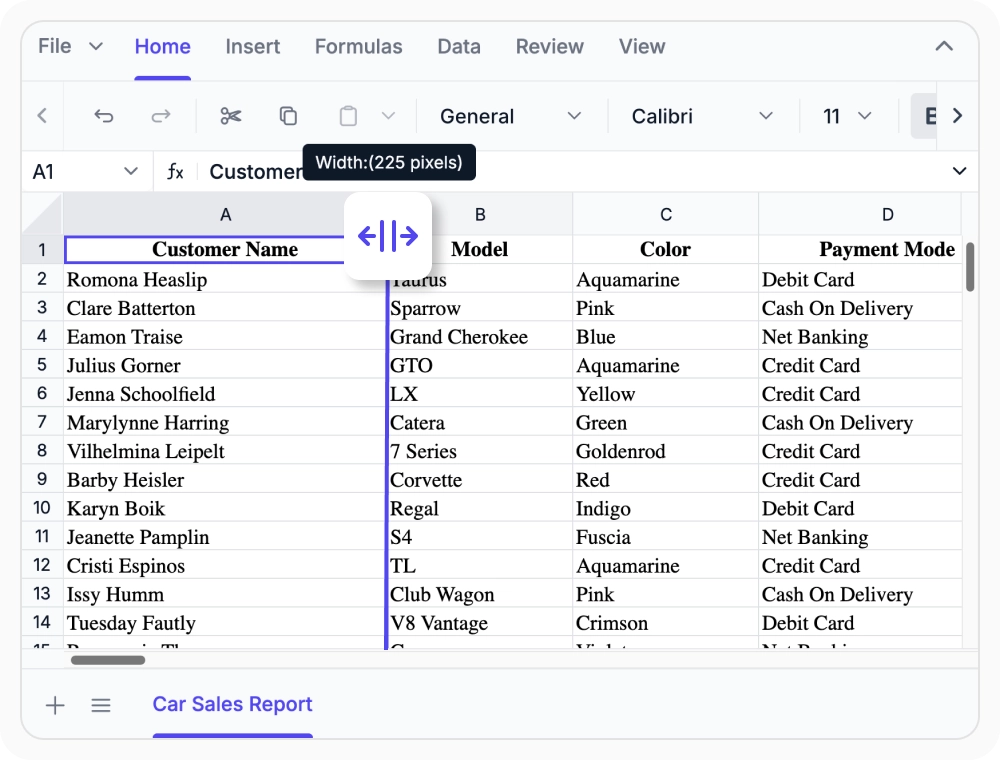This screenshot has height=760, width=1000.
Task: Click the Paste clipboard icon
Action: tap(348, 116)
